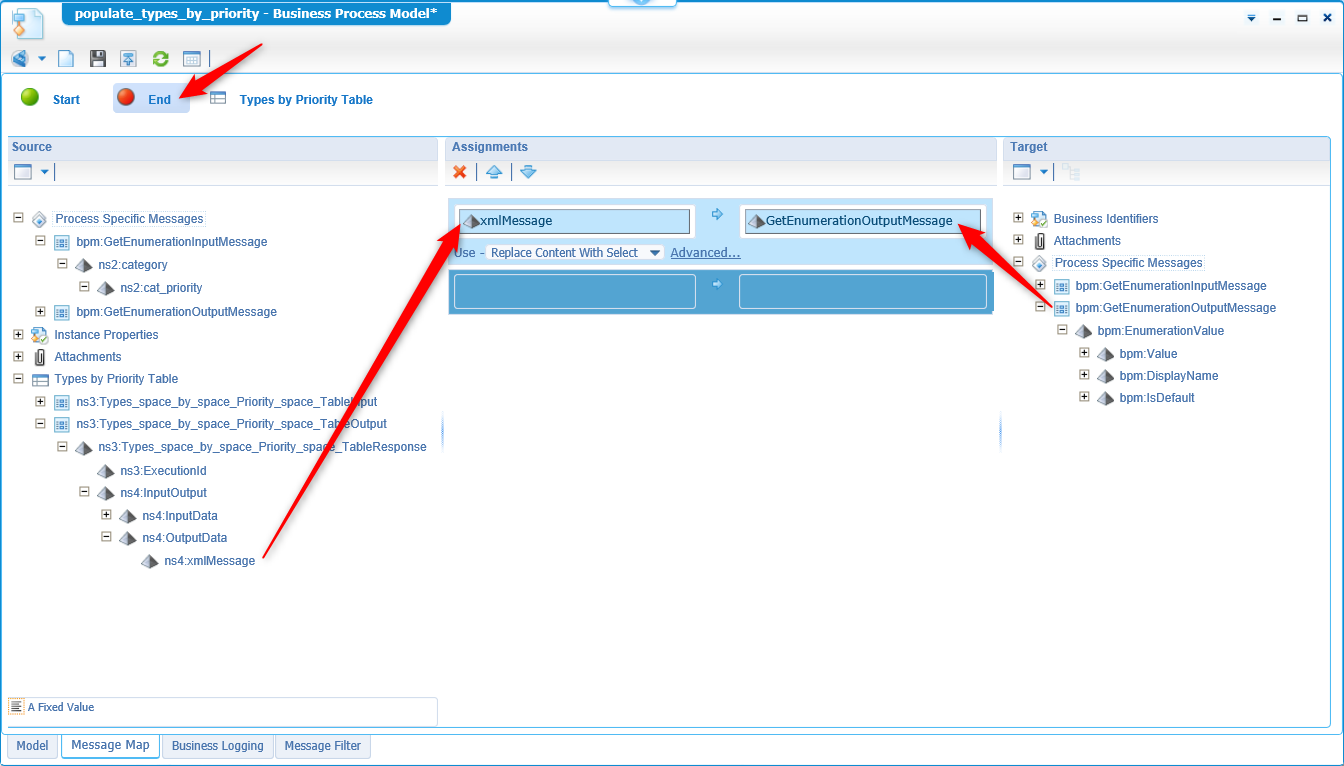Open the Model tab
This screenshot has height=766, width=1344.
coord(32,746)
